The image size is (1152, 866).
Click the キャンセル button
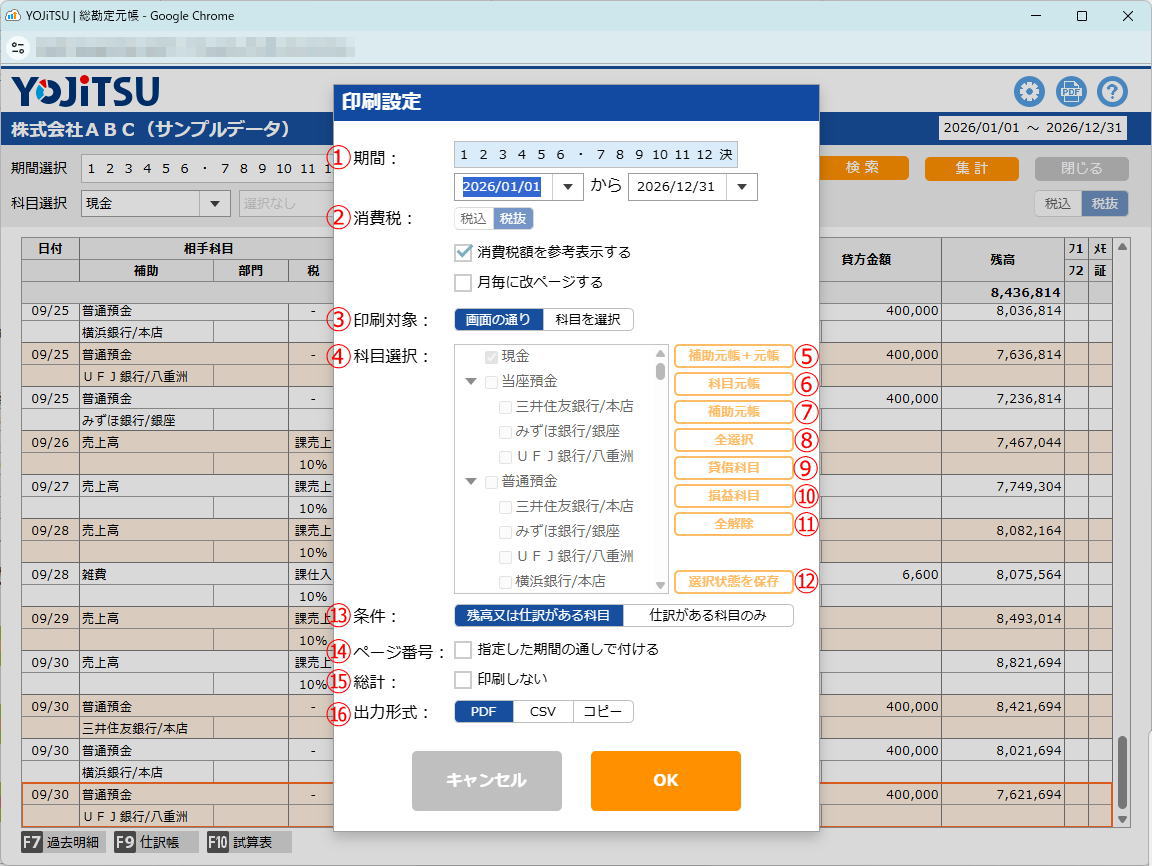(487, 781)
